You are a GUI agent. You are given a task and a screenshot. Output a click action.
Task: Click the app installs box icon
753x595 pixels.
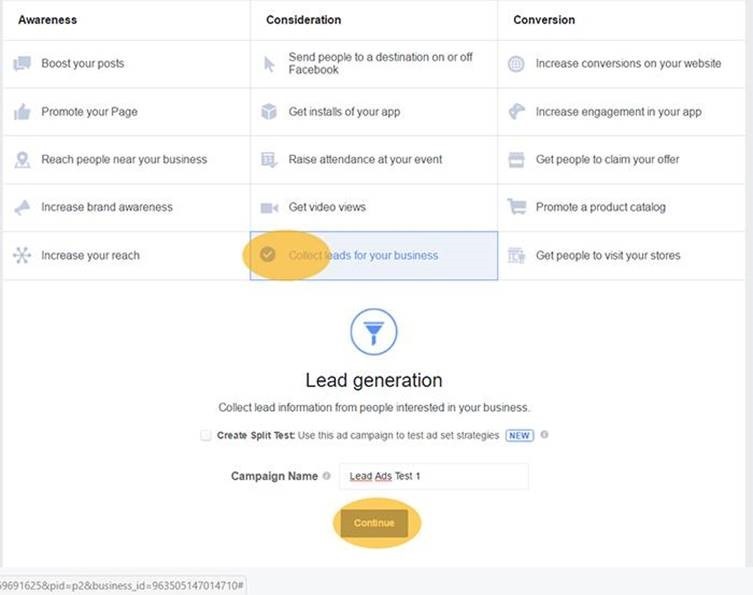(269, 112)
